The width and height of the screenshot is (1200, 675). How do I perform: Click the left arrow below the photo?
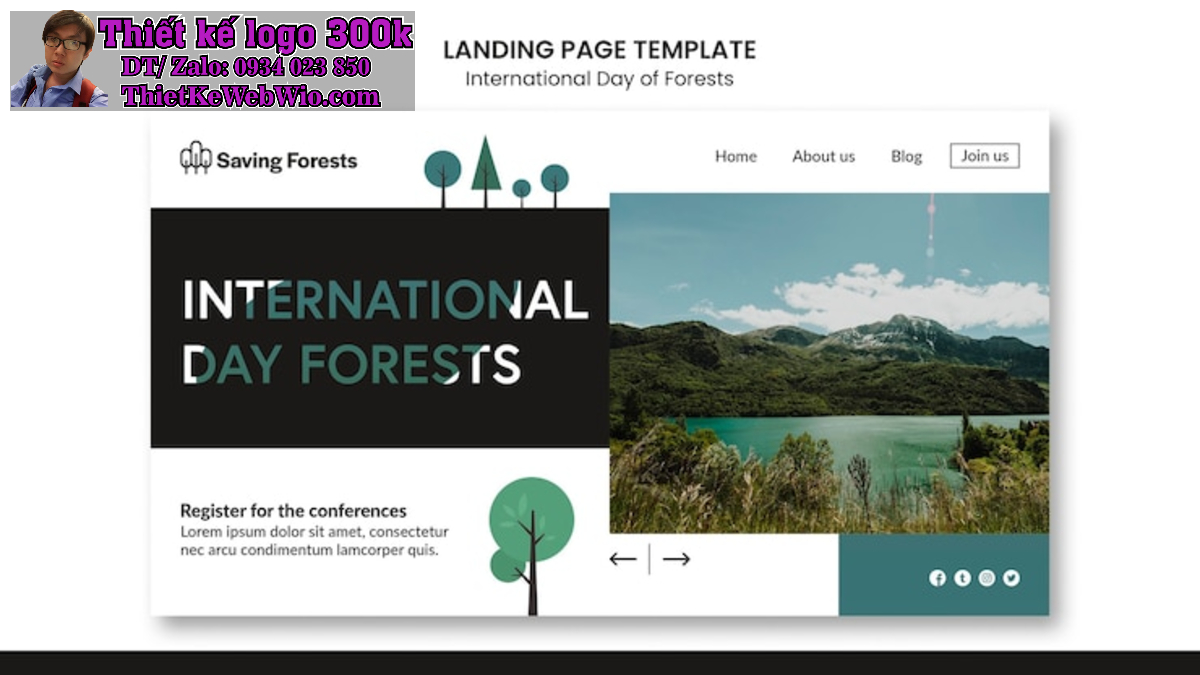pyautogui.click(x=622, y=558)
